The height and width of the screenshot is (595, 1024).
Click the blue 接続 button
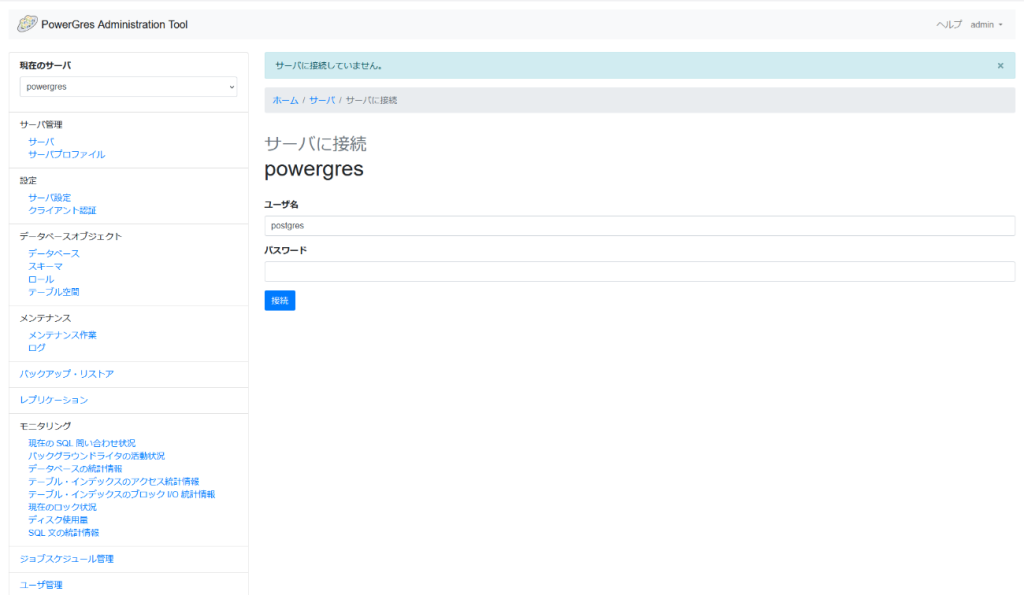point(280,300)
